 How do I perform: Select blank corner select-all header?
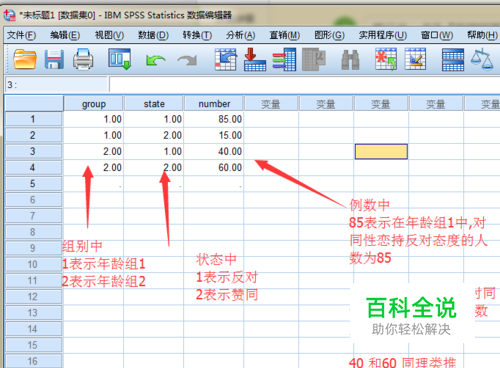coord(34,103)
